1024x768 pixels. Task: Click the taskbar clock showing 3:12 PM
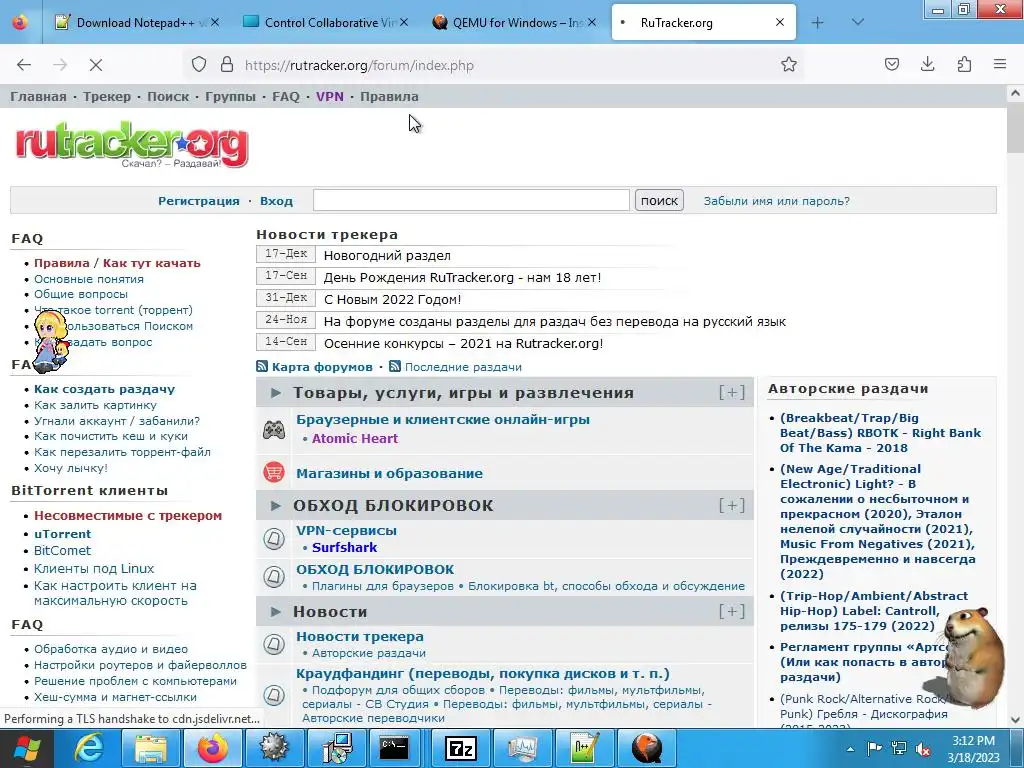973,749
